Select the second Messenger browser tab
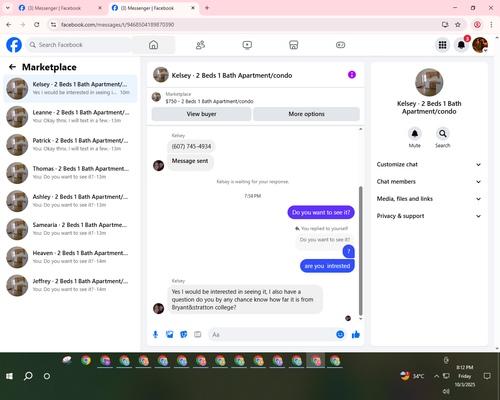Viewport: 500px width, 400px height. (x=153, y=8)
